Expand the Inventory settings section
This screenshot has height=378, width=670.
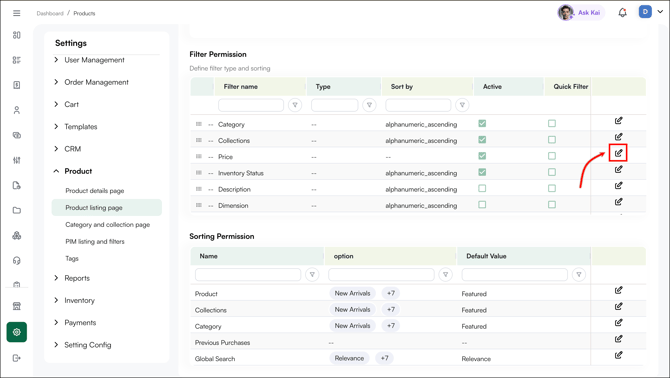point(74,300)
